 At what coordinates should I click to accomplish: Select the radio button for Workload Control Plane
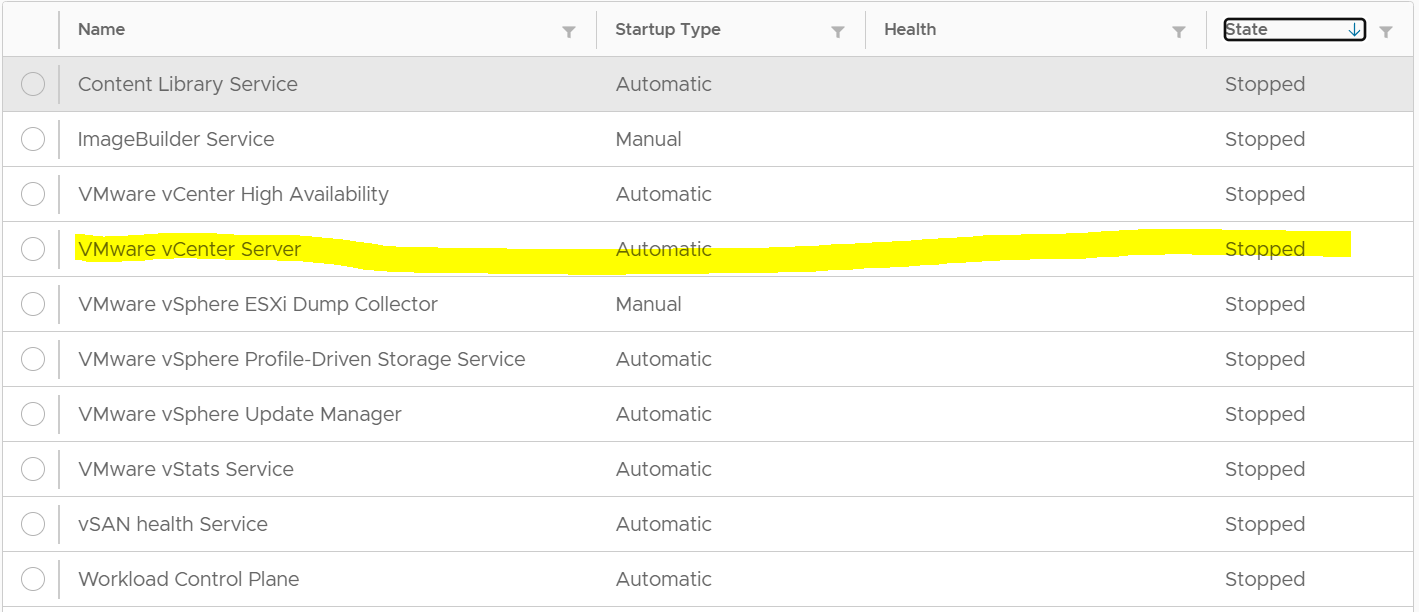point(33,578)
